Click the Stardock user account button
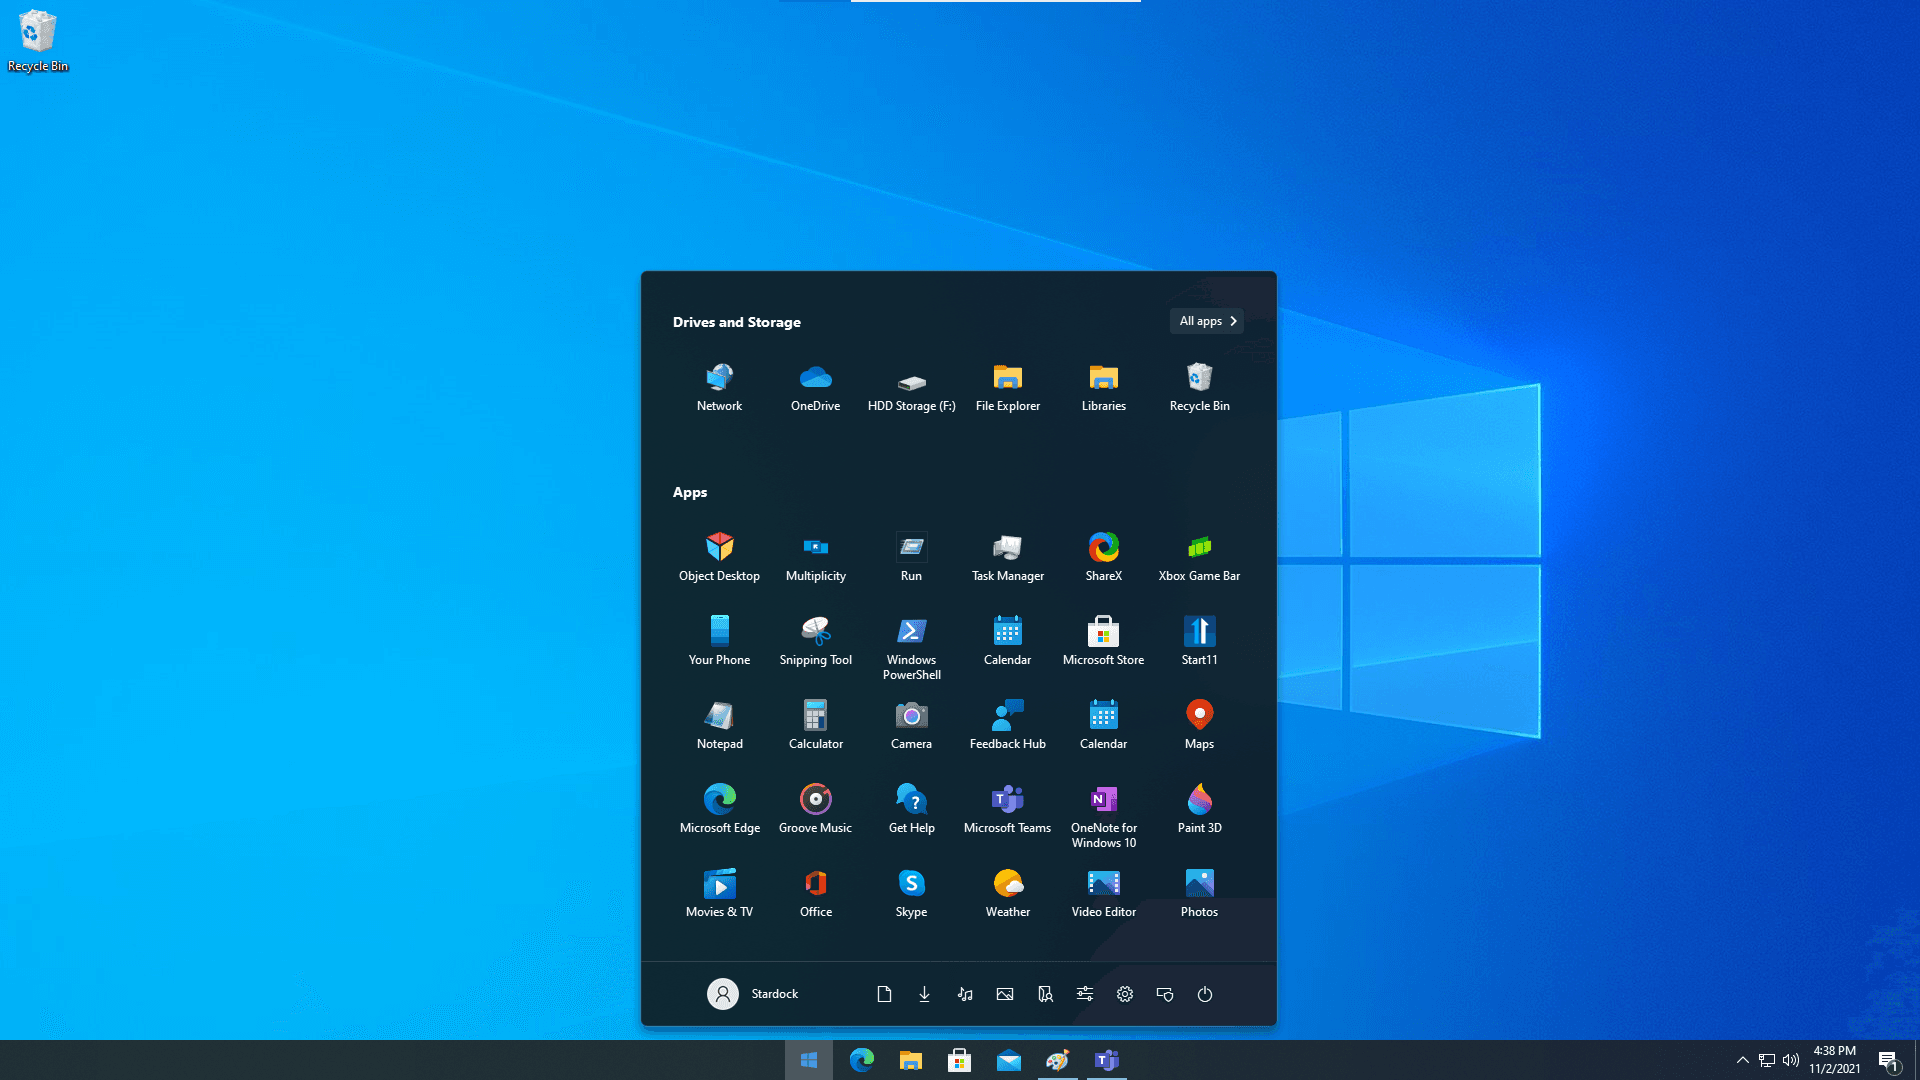1920x1080 pixels. pyautogui.click(x=752, y=994)
